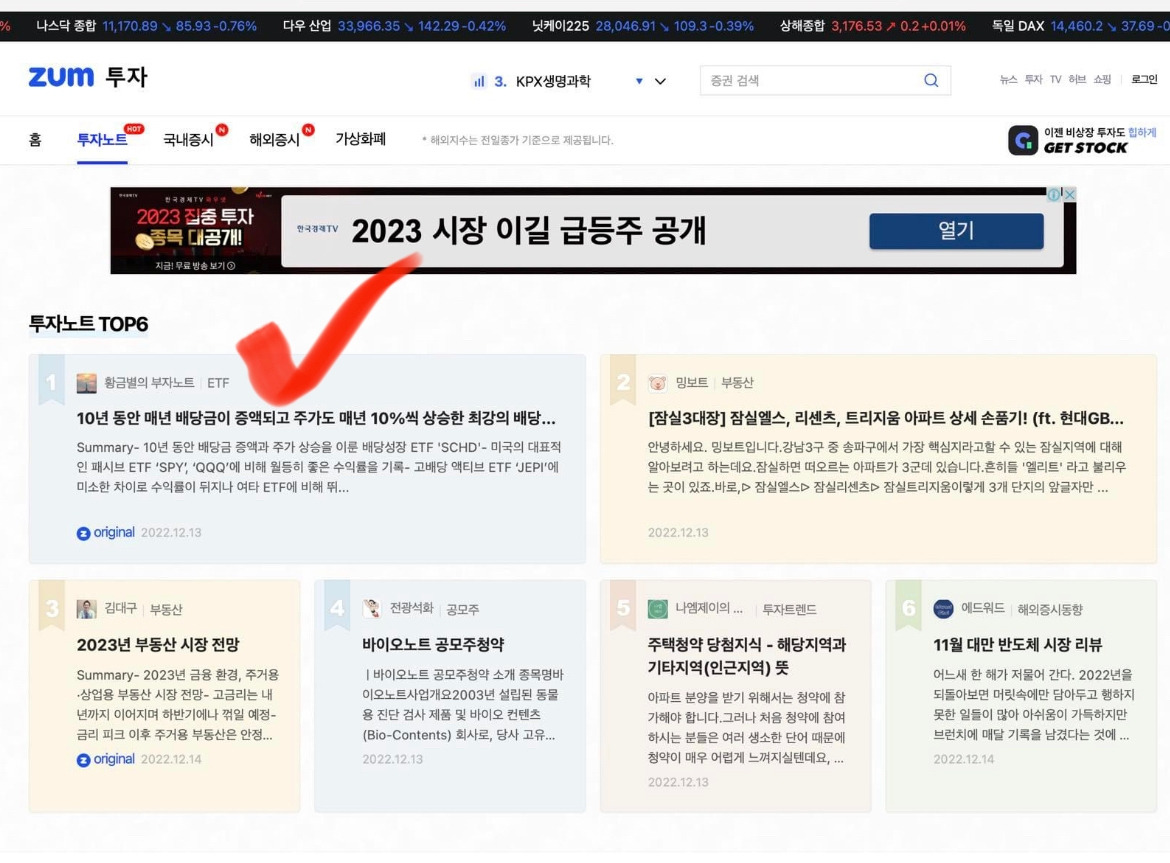The image size is (1170, 863).
Task: Click the bar chart icon beside KPX생명과학
Action: [x=479, y=81]
